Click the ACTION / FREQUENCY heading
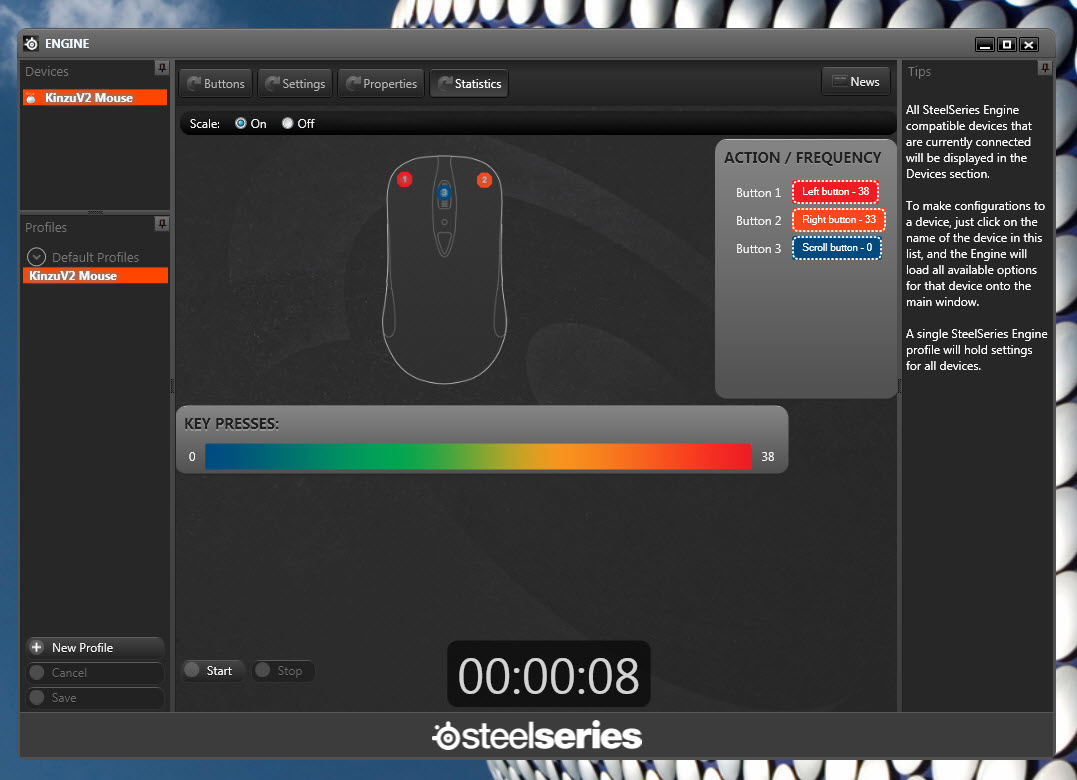This screenshot has width=1077, height=780. [x=802, y=158]
